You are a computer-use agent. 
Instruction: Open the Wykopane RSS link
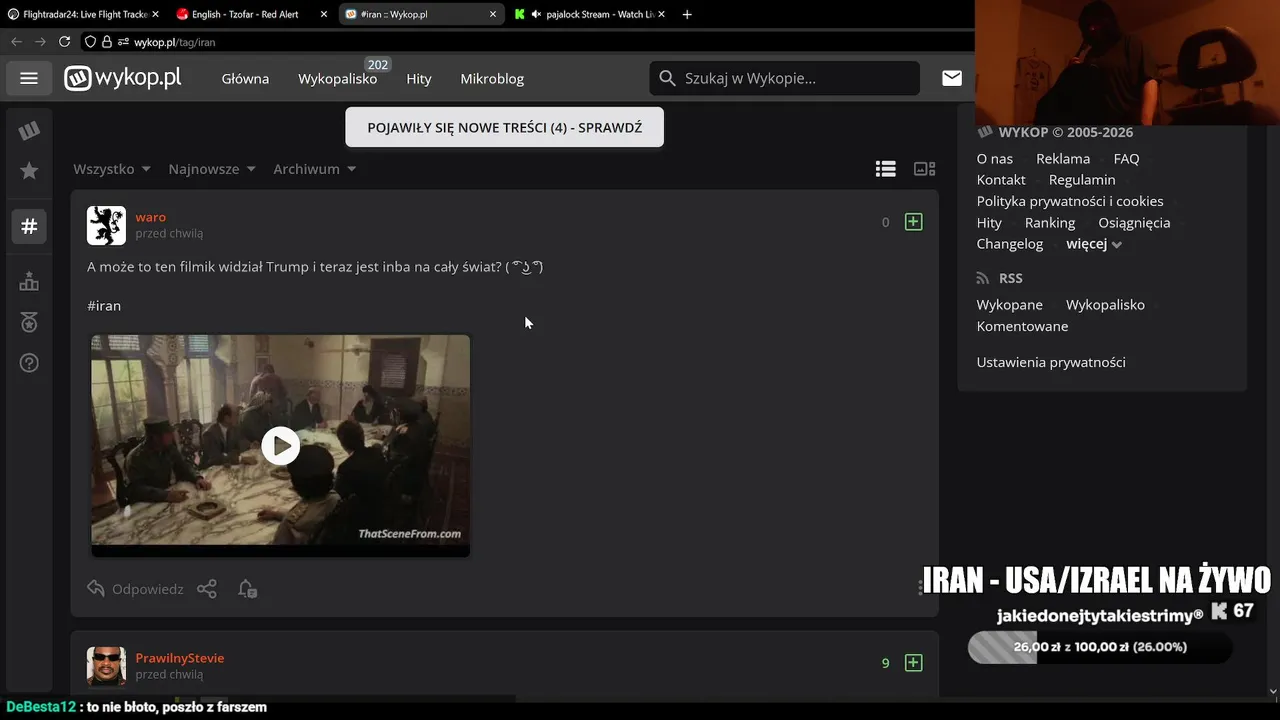[x=1010, y=305]
